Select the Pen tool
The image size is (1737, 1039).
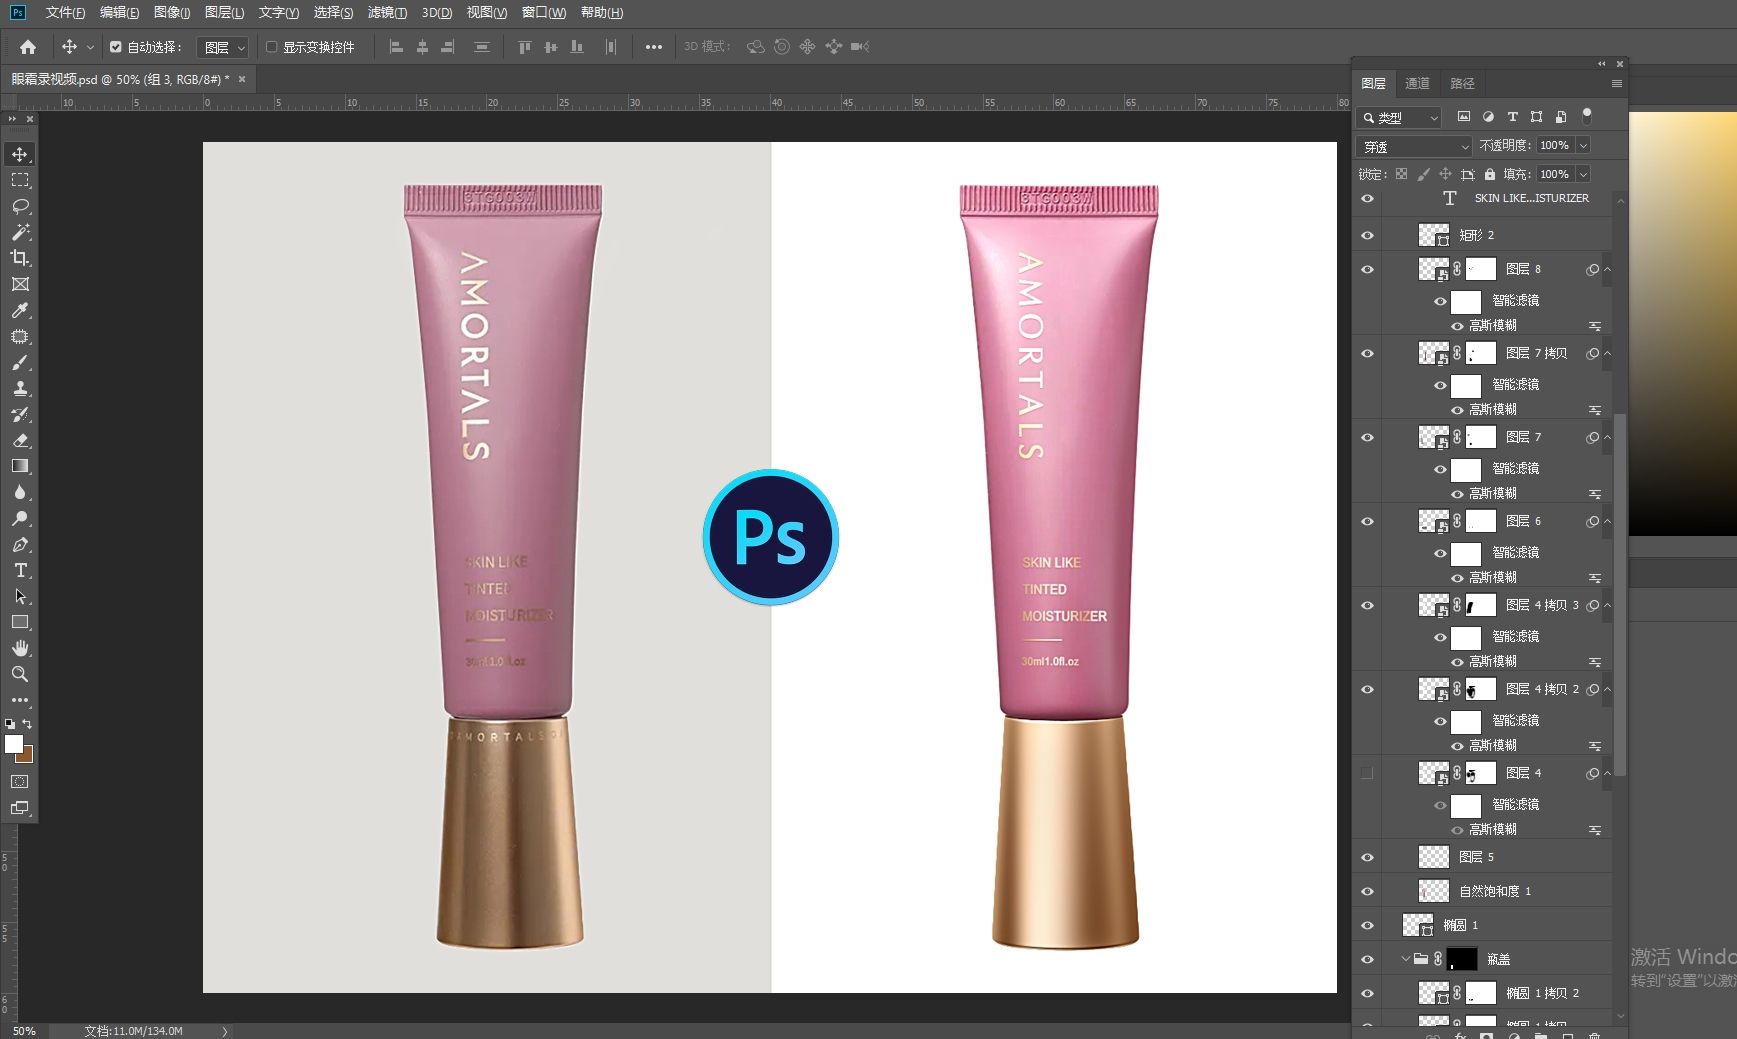pos(20,544)
